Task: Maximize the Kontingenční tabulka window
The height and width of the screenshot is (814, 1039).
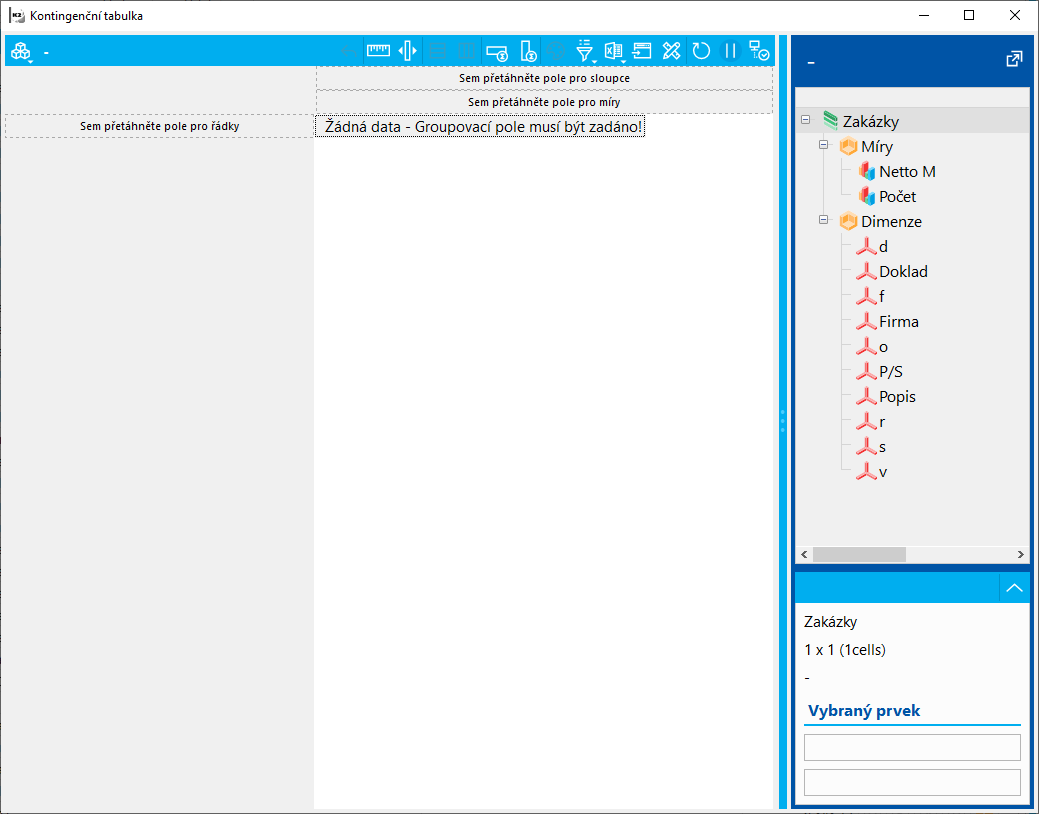Action: pyautogui.click(x=969, y=15)
